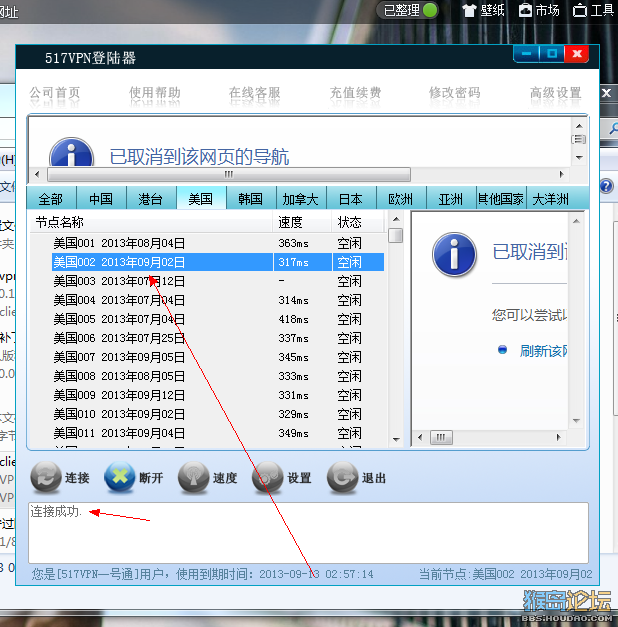Viewport: 618px width, 627px height.
Task: Sort by 速度 column header
Action: coord(302,222)
